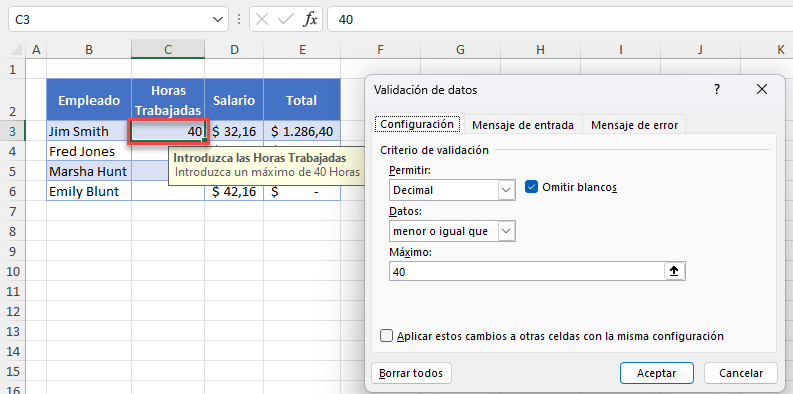Viewport: 793px width, 394px height.
Task: Select column J header
Action: (700, 50)
